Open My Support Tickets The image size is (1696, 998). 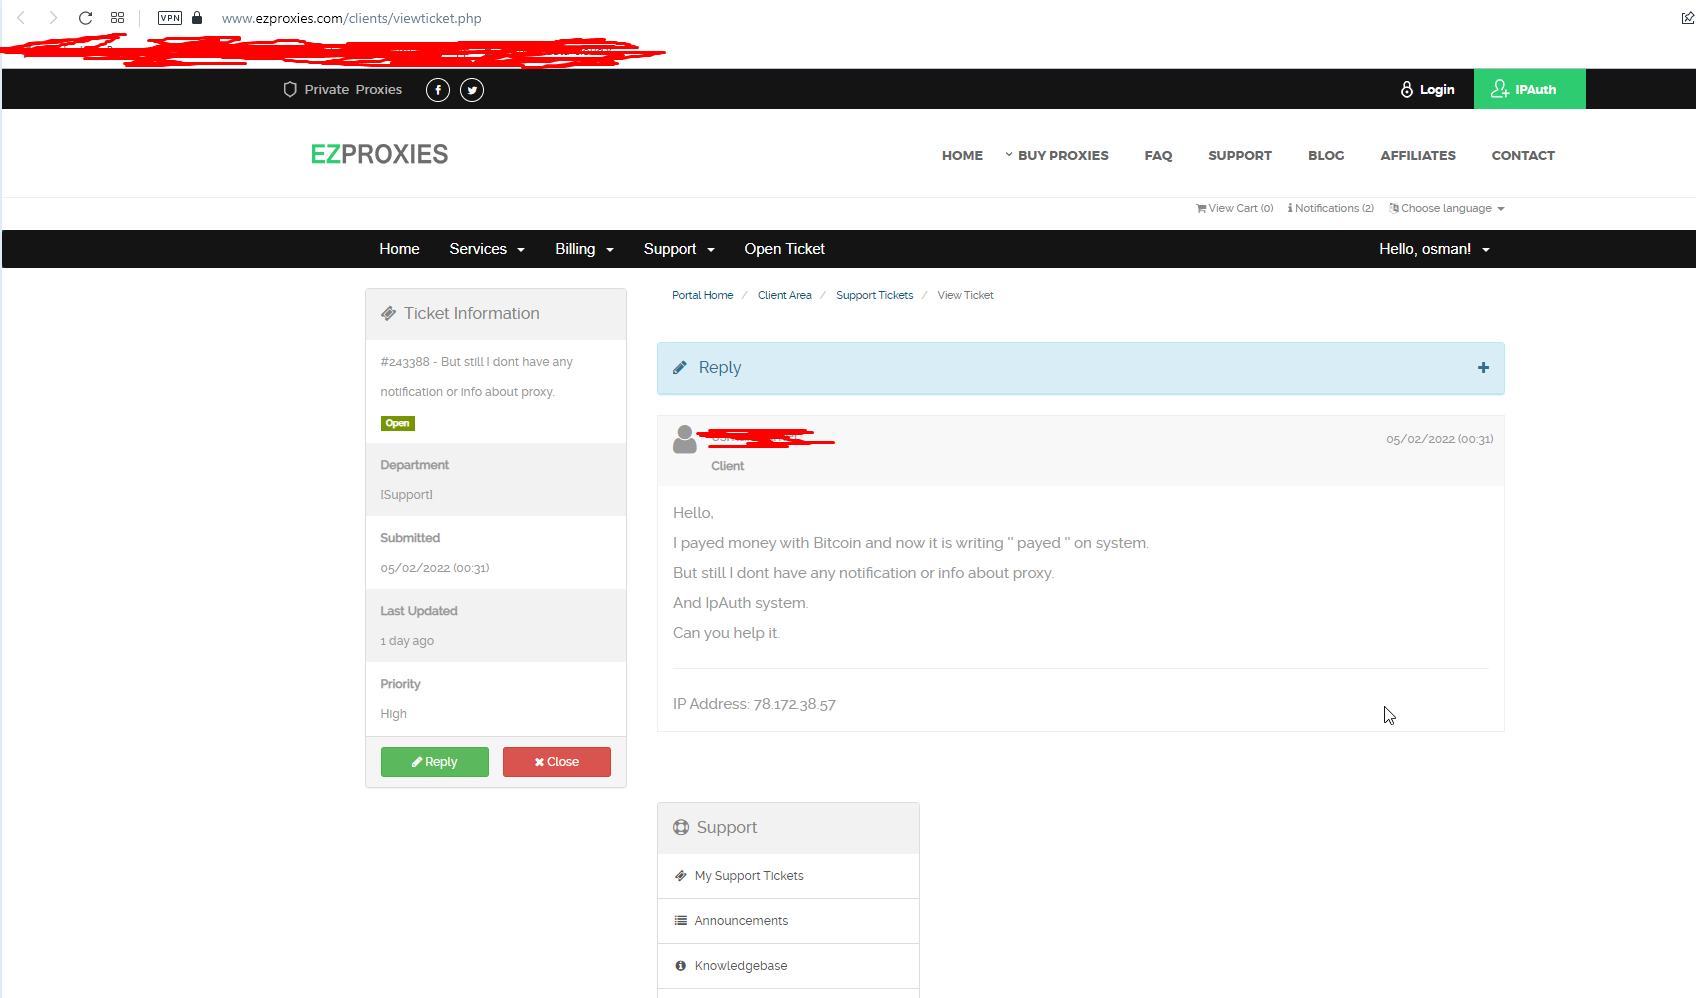pyautogui.click(x=749, y=876)
